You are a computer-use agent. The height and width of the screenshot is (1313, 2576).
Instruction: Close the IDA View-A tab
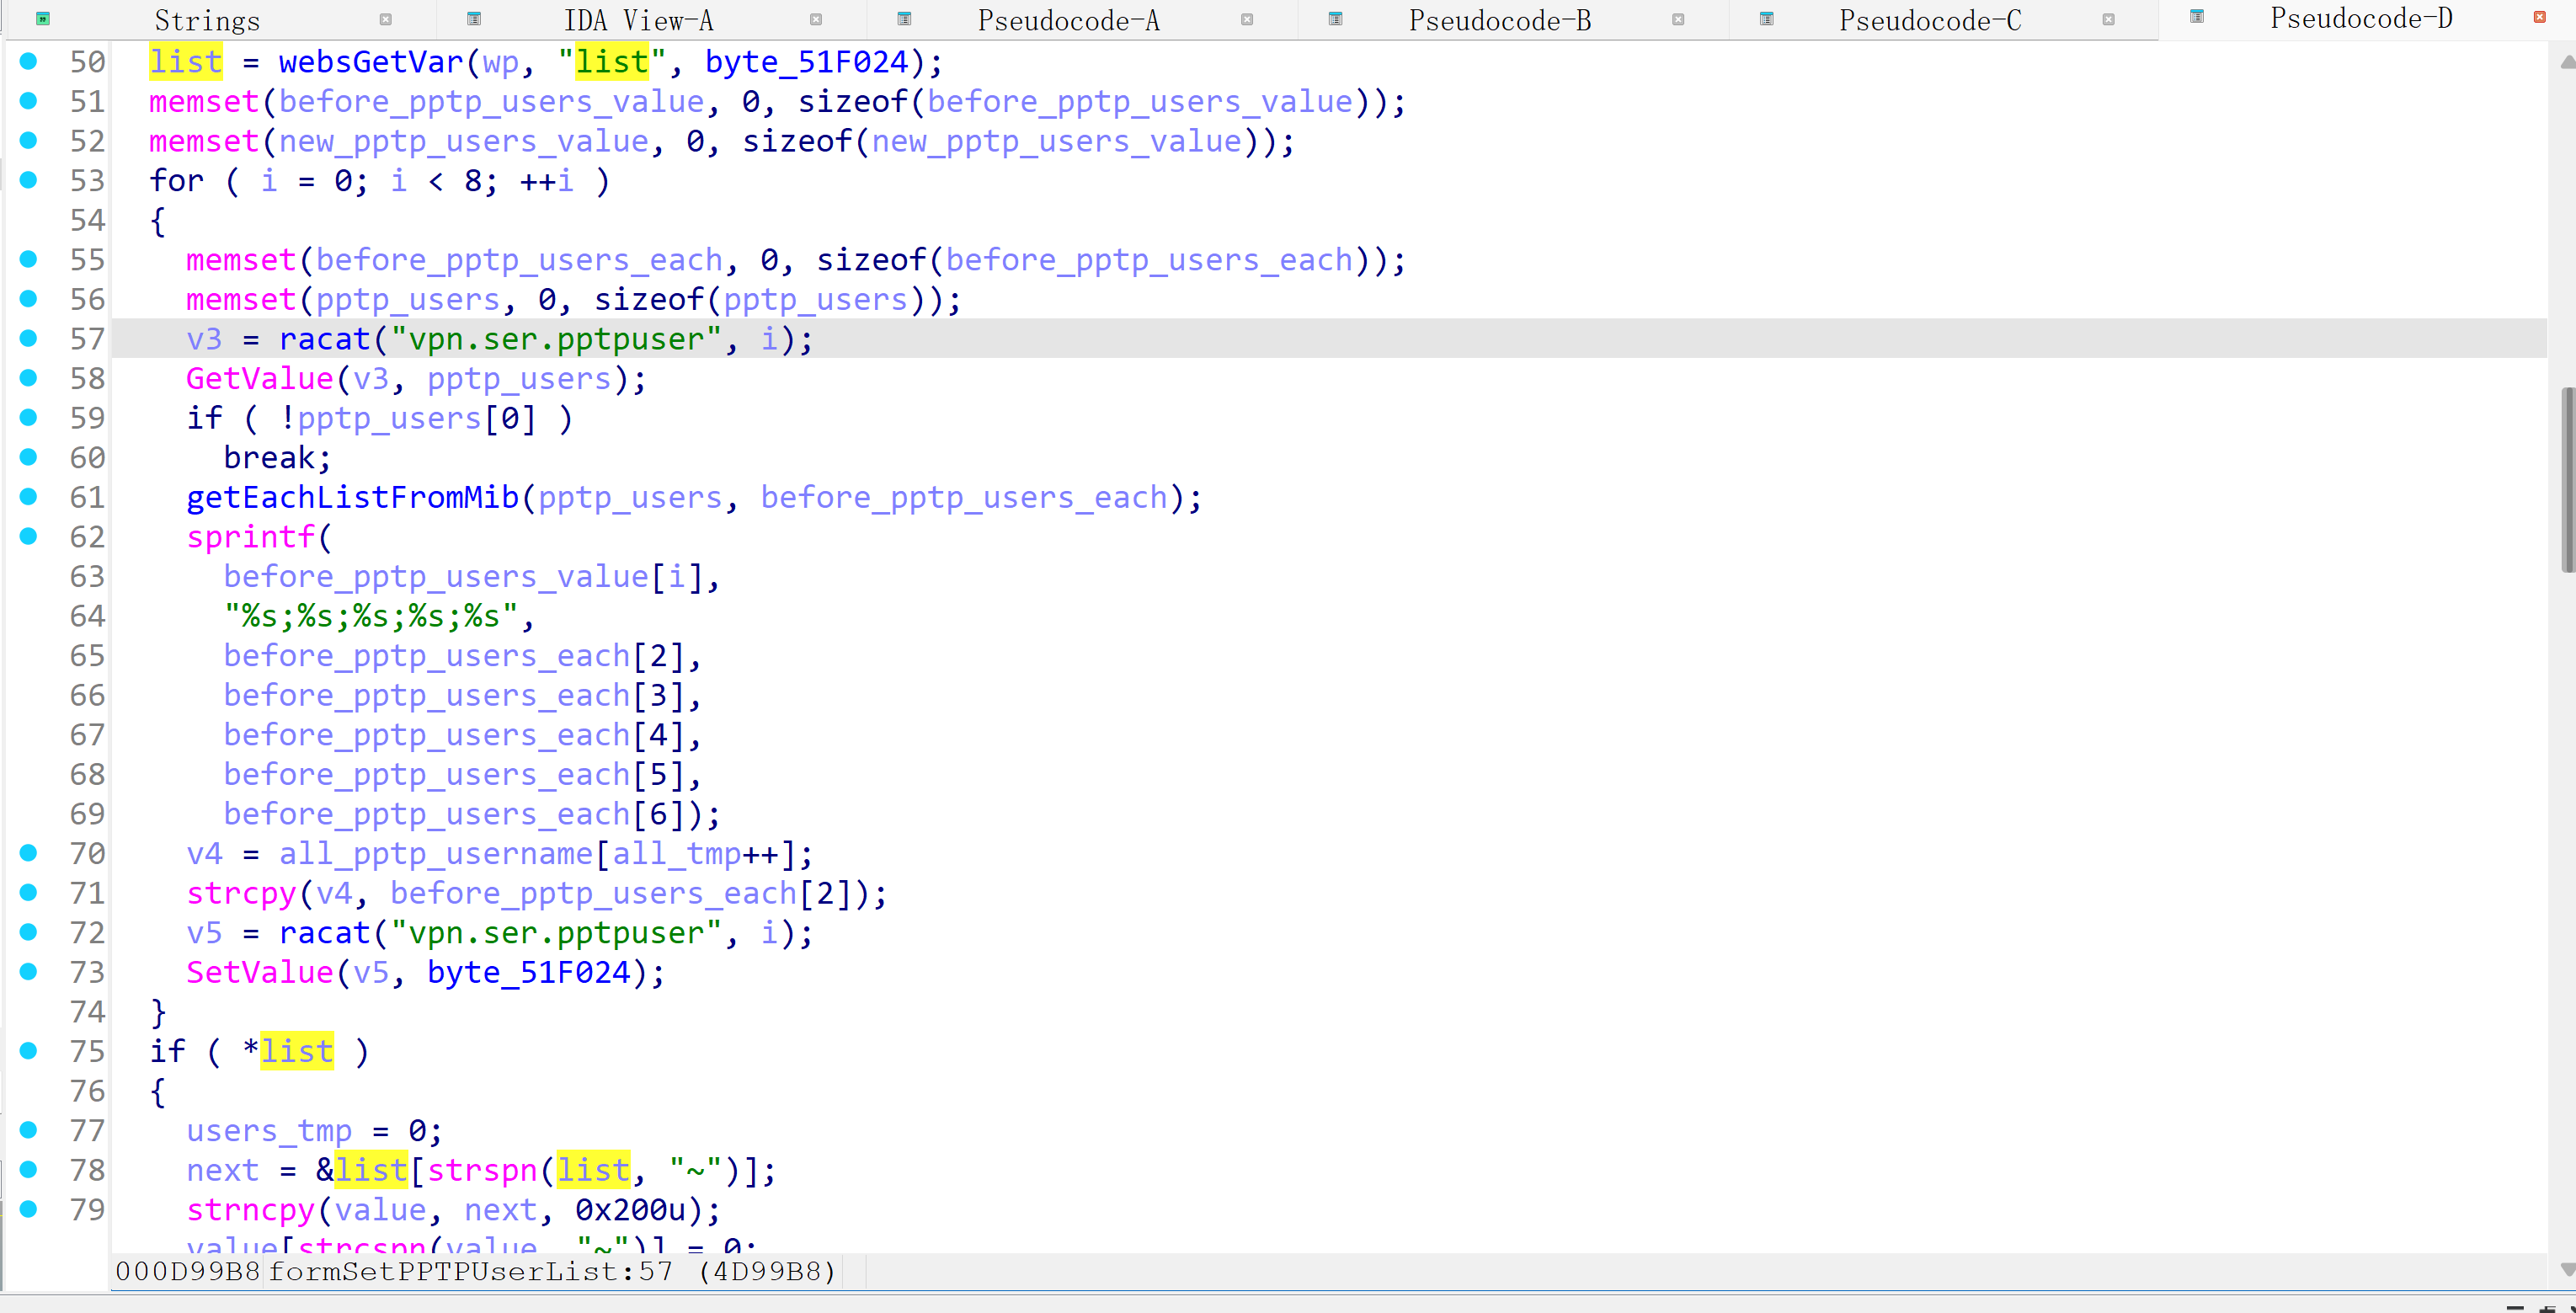coord(816,20)
